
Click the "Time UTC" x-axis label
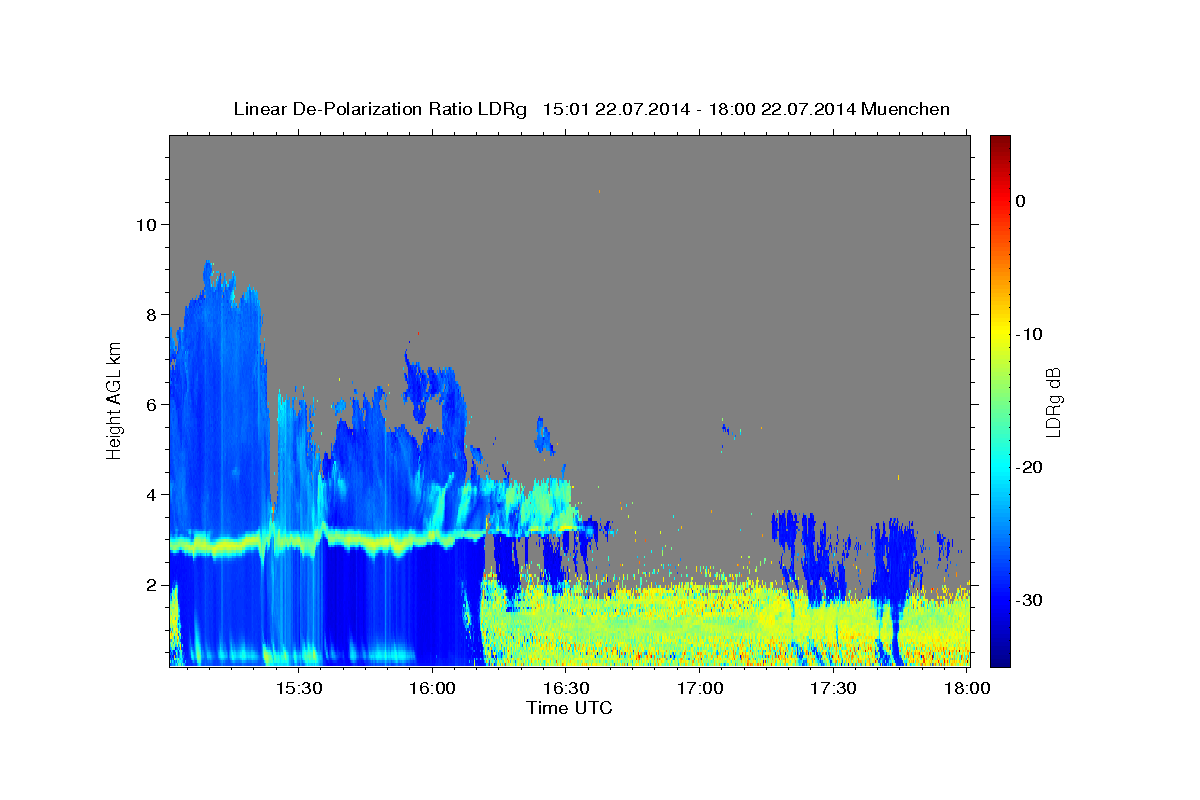[569, 708]
